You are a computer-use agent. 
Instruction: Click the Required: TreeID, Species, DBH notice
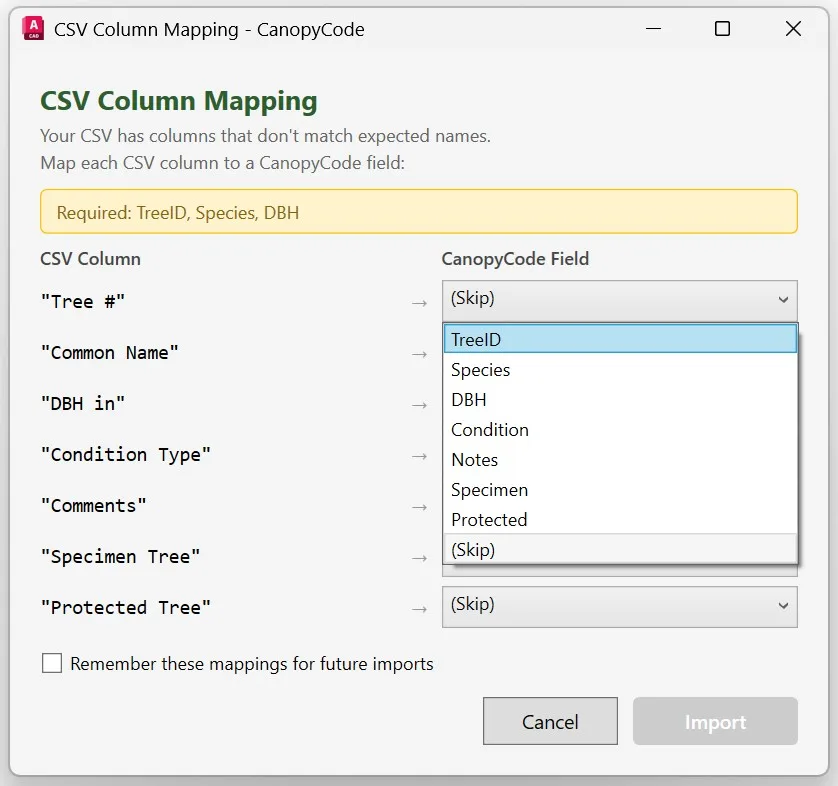pyautogui.click(x=419, y=212)
